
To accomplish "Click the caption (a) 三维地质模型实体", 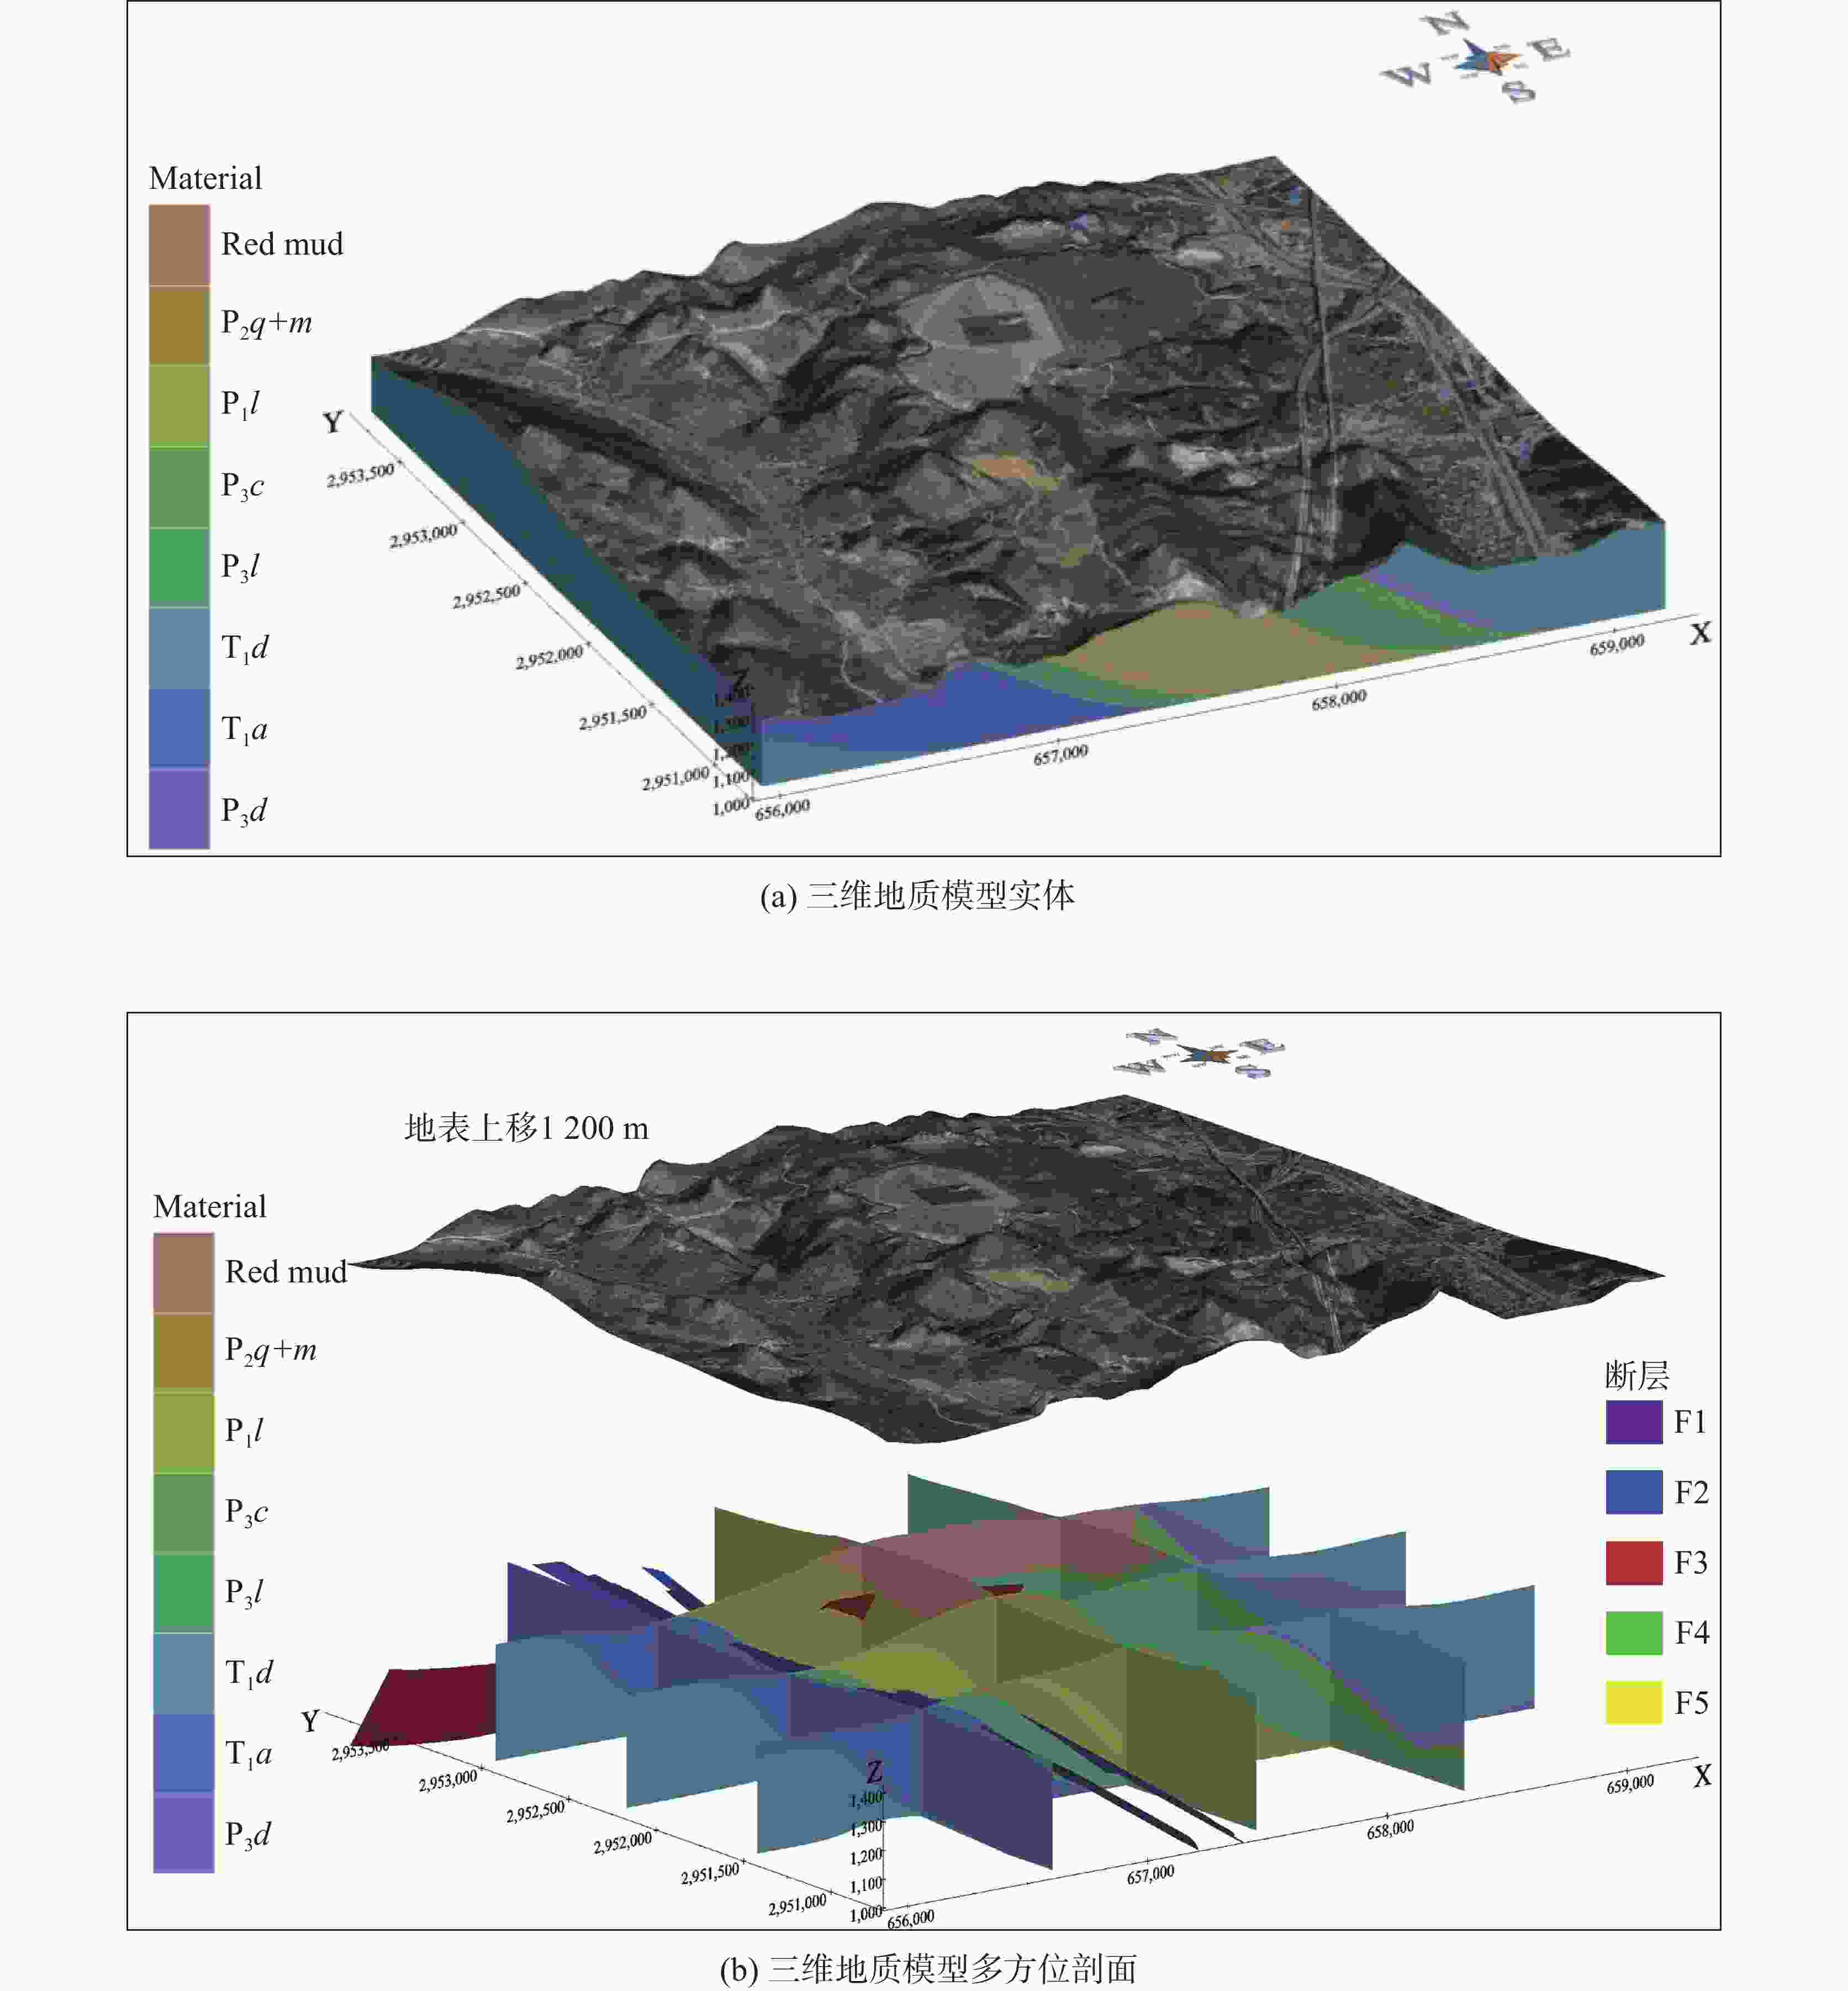I will (917, 896).
